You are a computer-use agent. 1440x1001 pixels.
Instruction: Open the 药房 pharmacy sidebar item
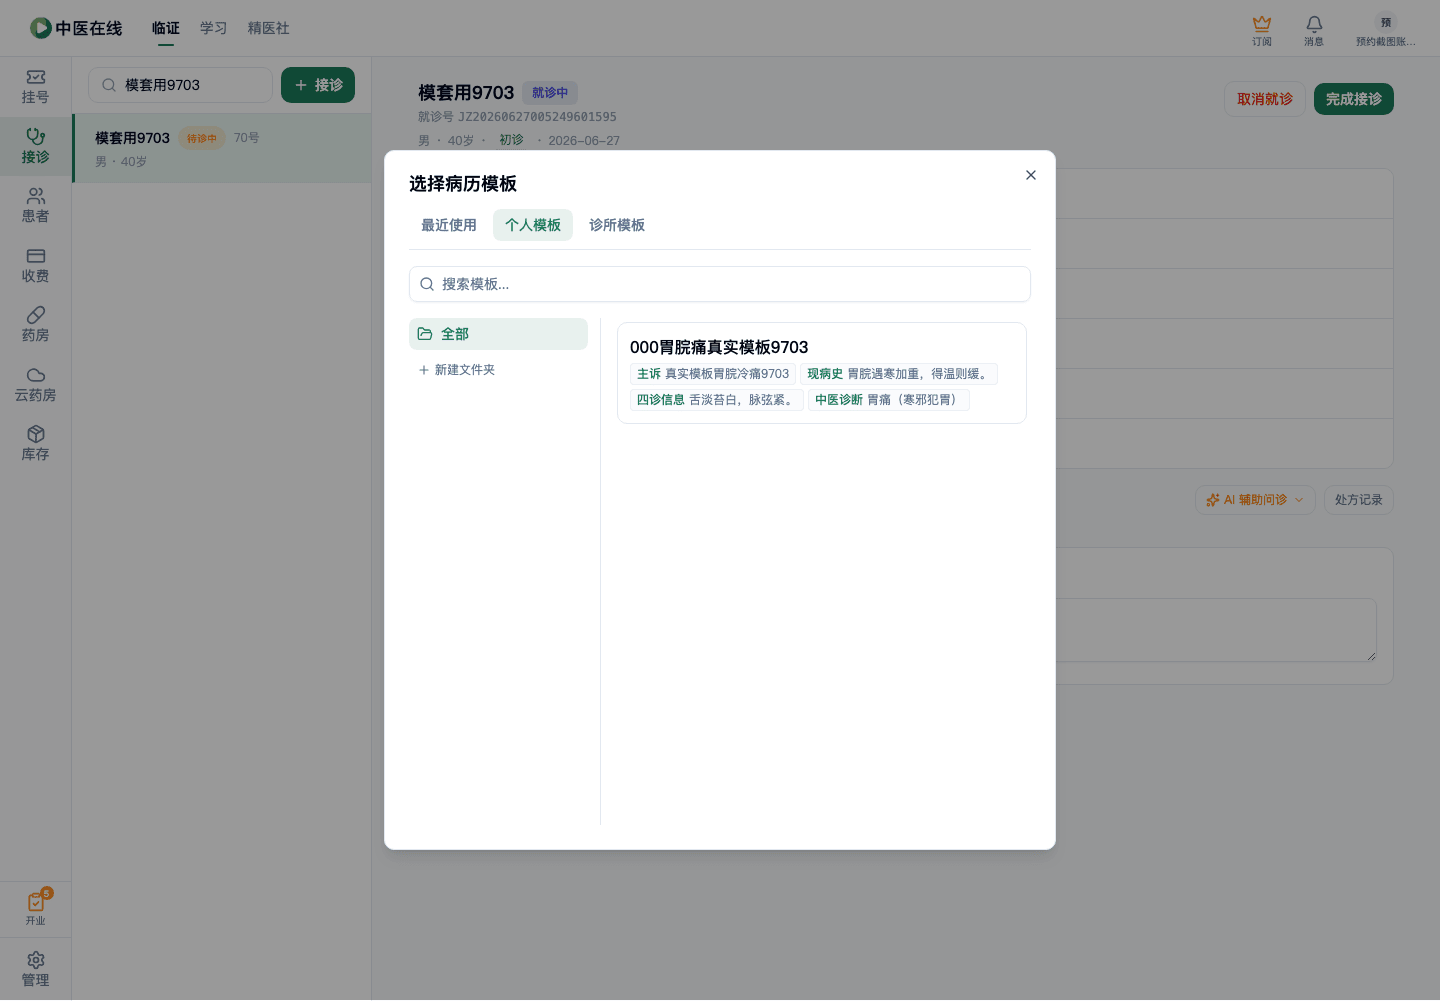tap(36, 324)
